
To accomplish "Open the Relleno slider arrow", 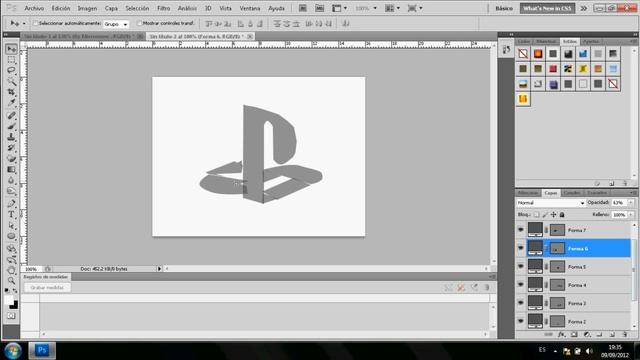I will pyautogui.click(x=631, y=215).
